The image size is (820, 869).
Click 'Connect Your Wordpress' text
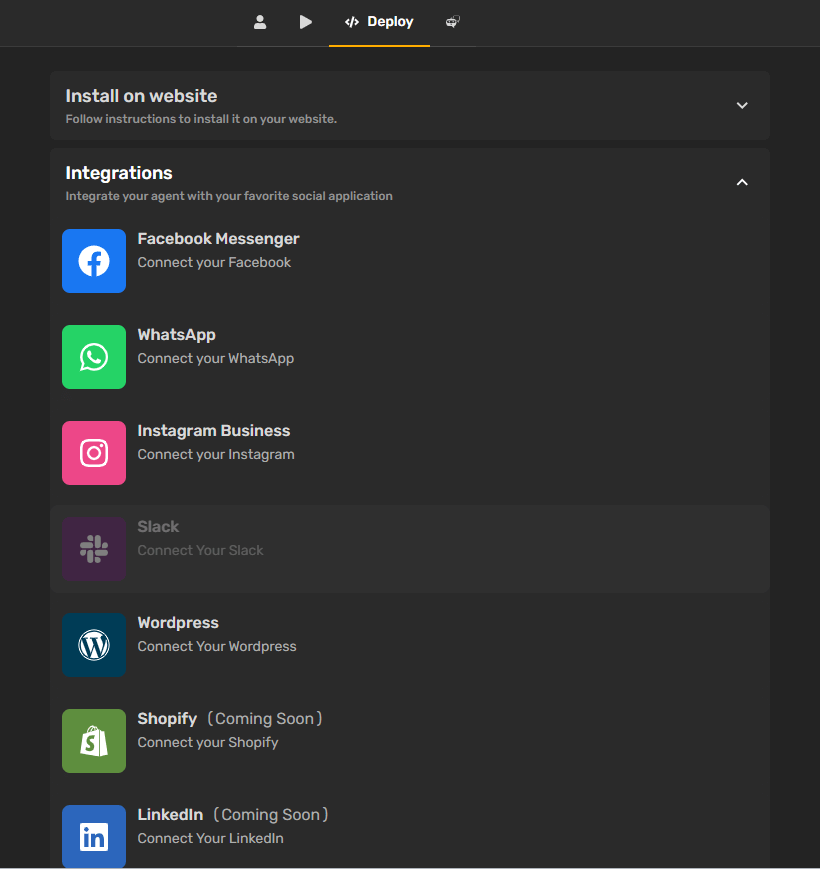pyautogui.click(x=217, y=646)
